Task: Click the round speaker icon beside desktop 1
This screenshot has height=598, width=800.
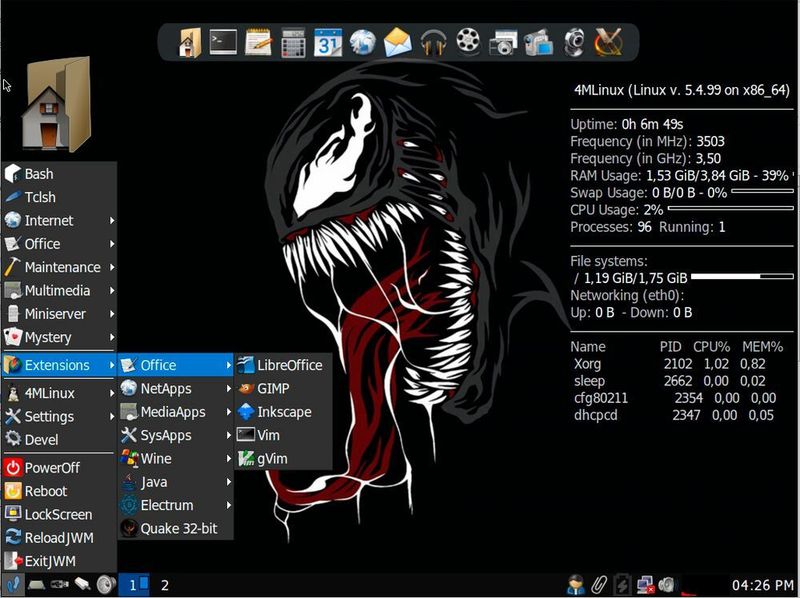Action: (x=106, y=584)
